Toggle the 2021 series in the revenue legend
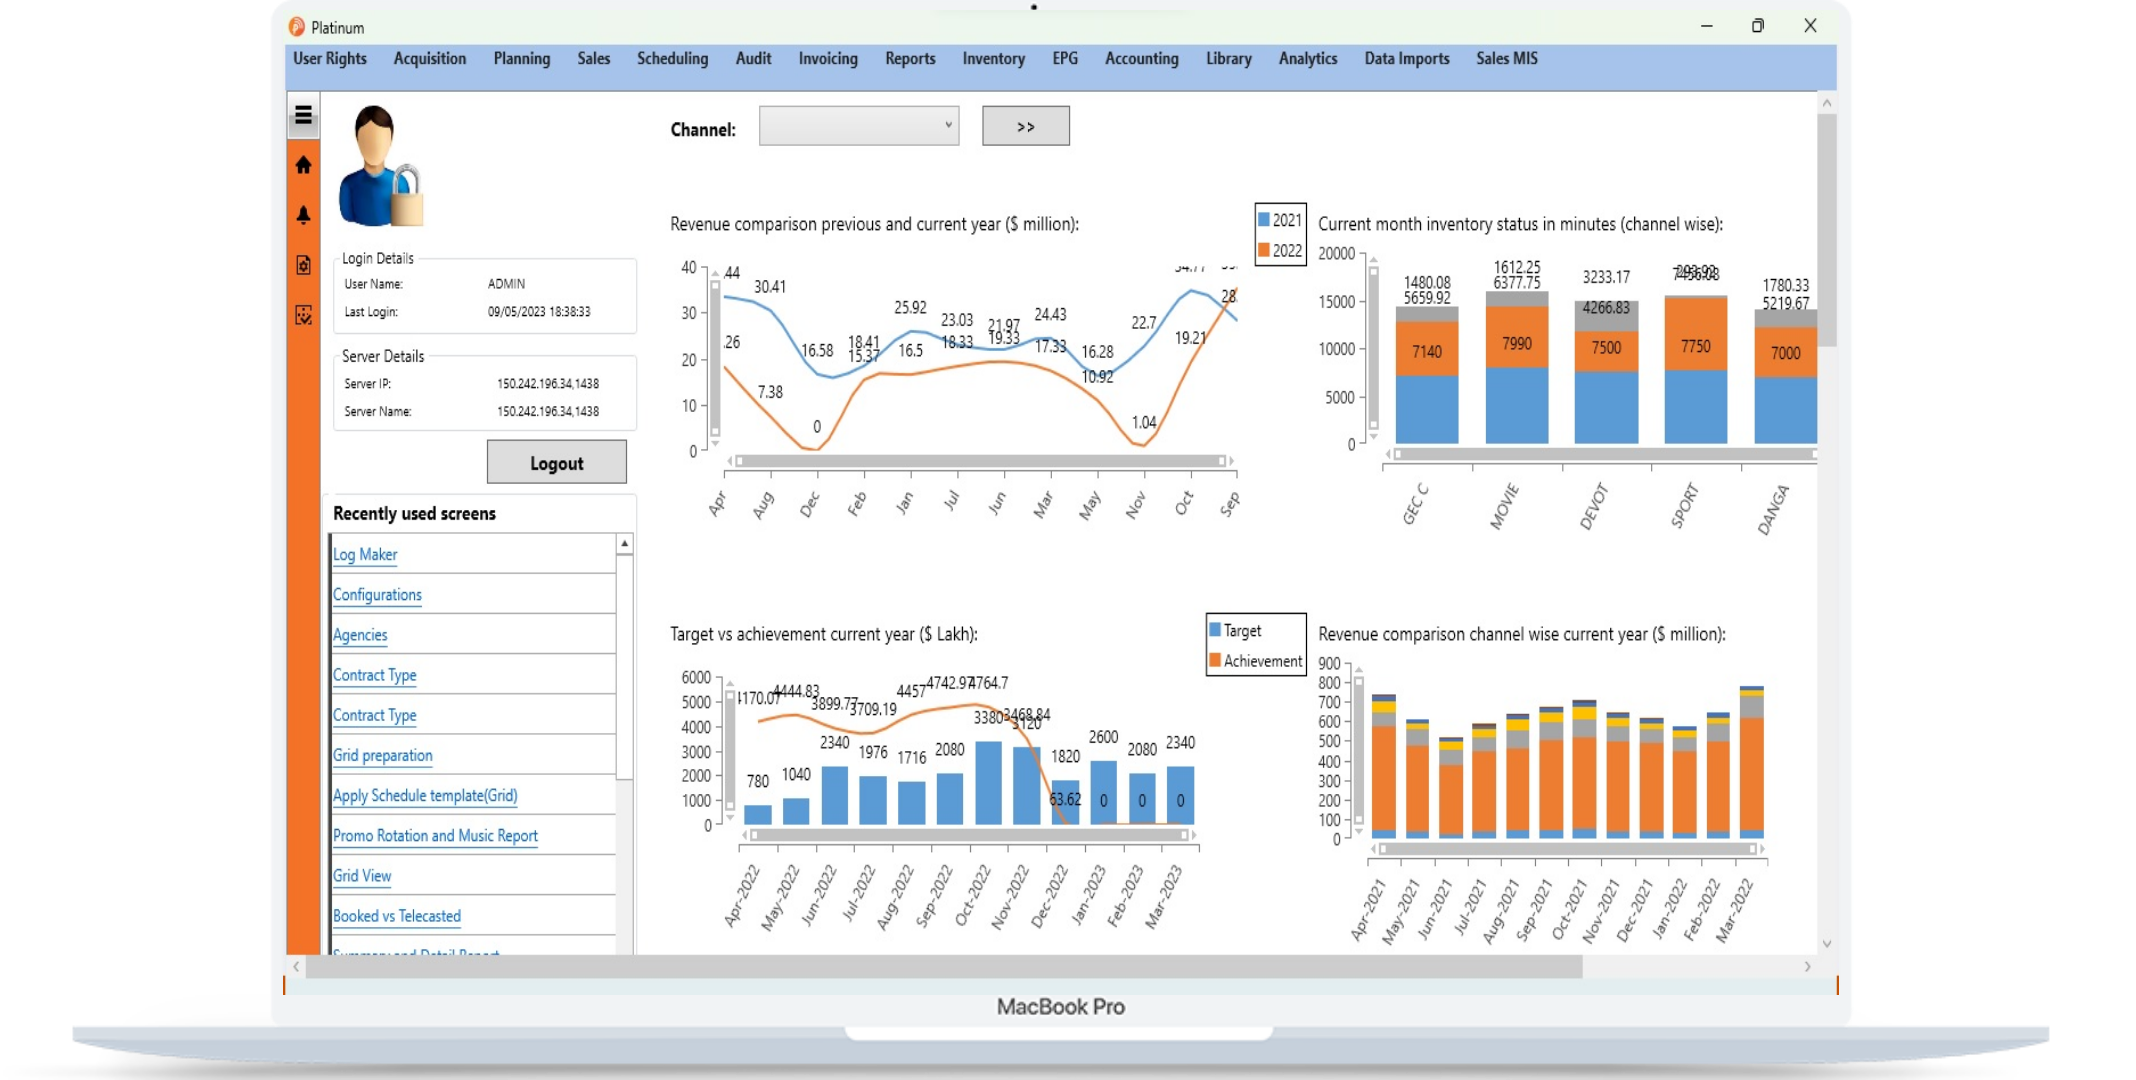 pos(1281,220)
